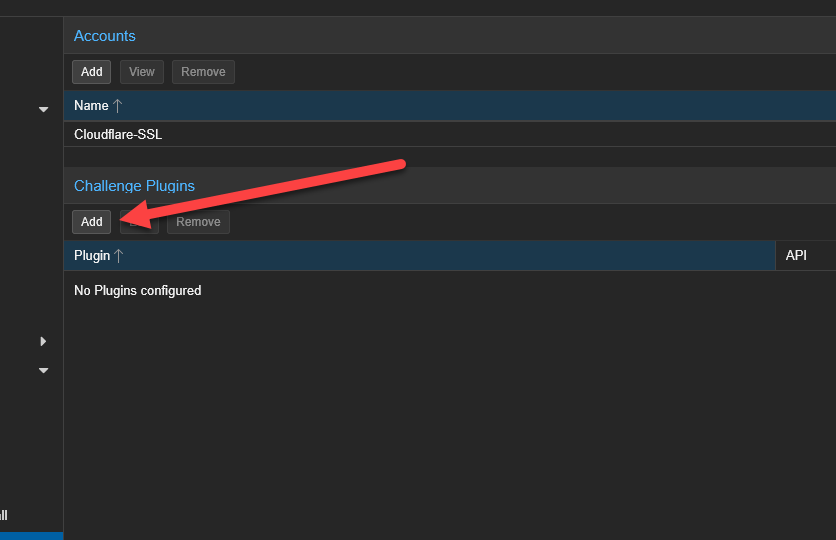Click the Challenge Plugins panel title
Viewport: 836px width, 540px height.
click(134, 186)
